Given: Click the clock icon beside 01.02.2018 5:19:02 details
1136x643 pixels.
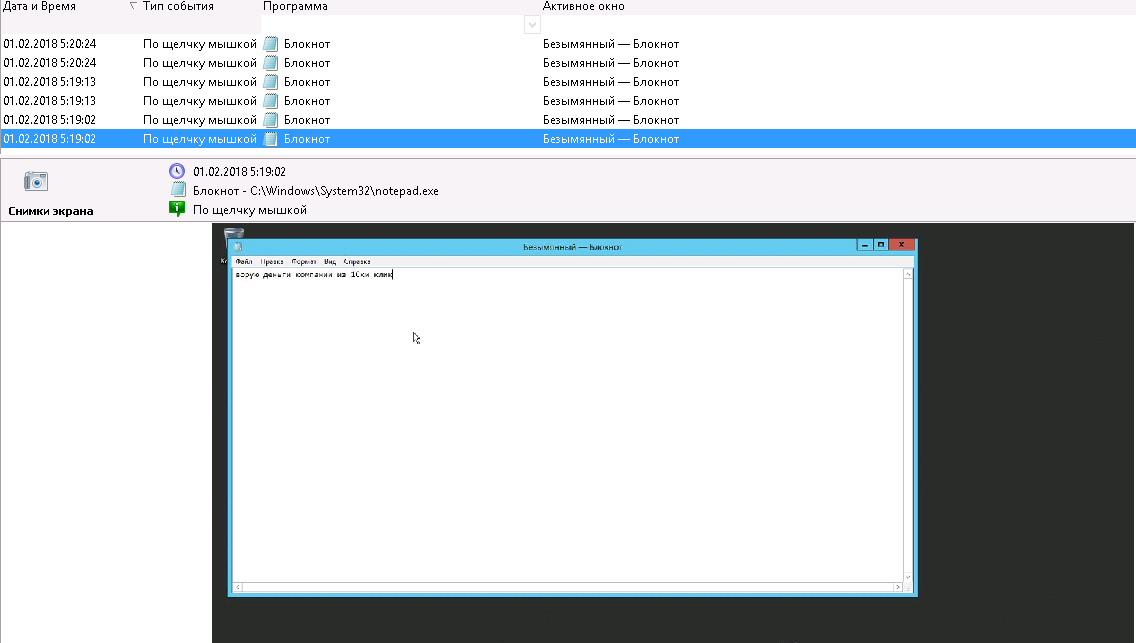Looking at the screenshot, I should pos(177,172).
